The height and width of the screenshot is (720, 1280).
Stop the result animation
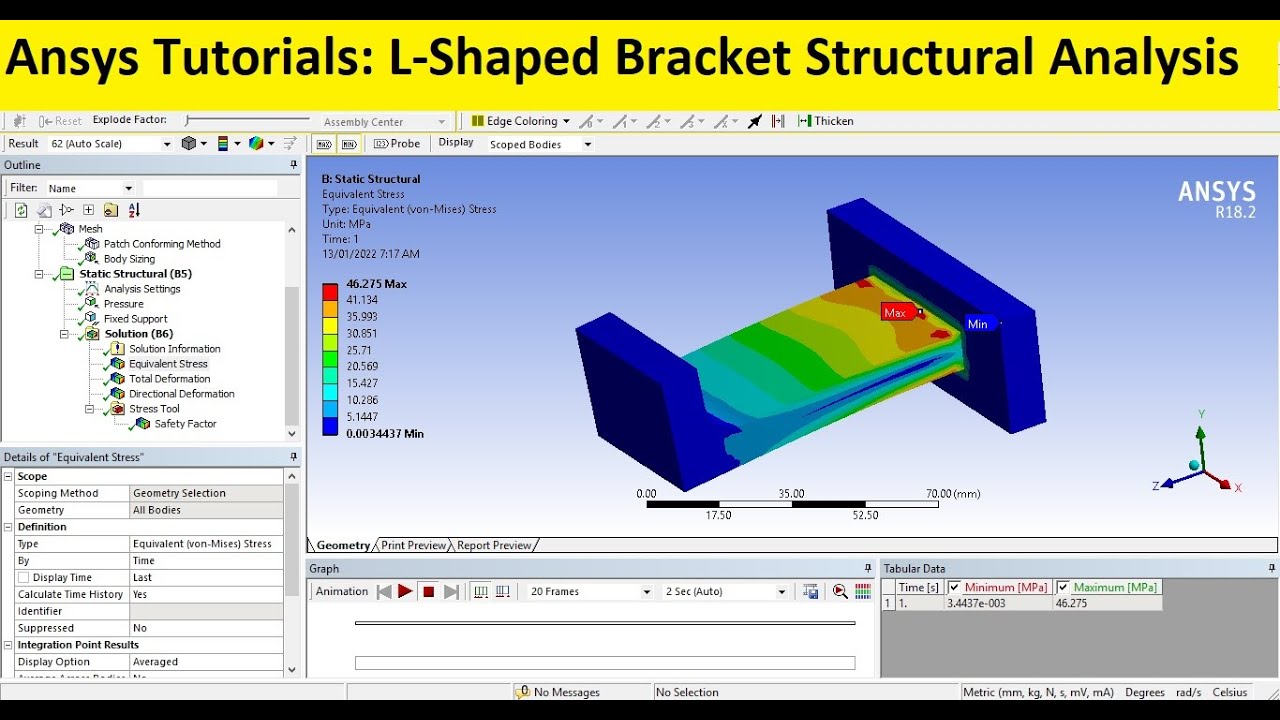(x=428, y=592)
